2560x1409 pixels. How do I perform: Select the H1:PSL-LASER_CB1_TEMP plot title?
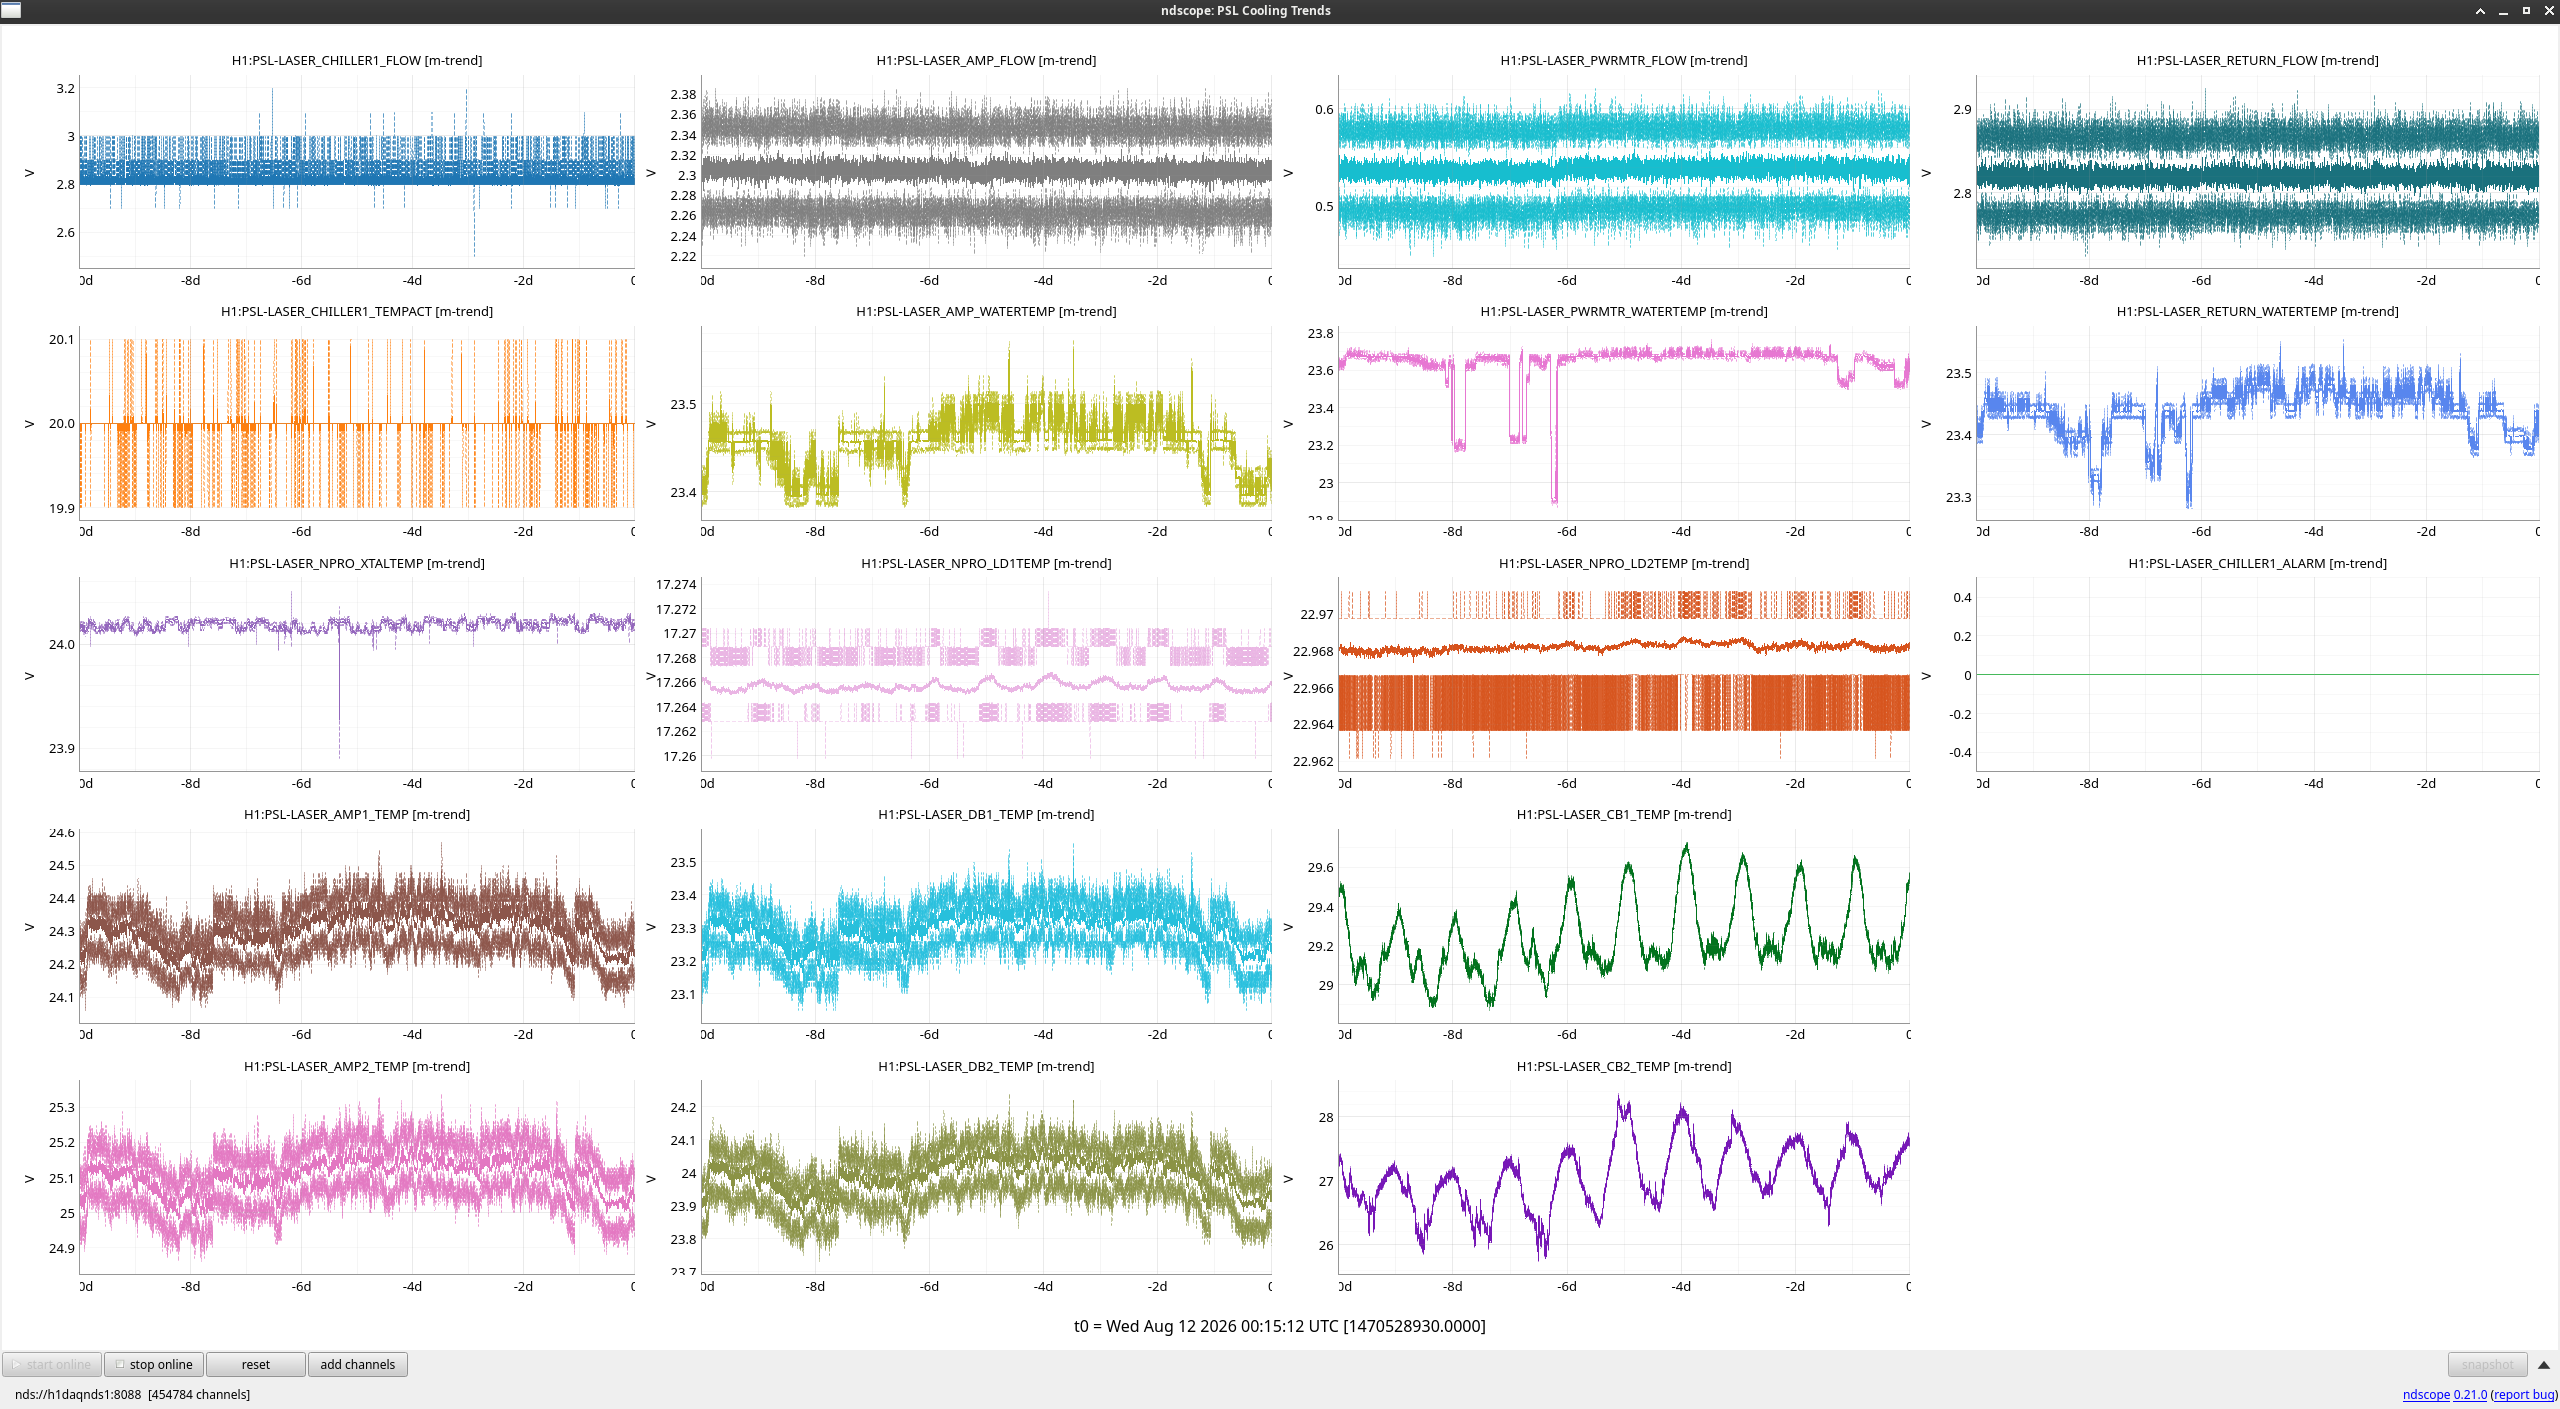1624,814
